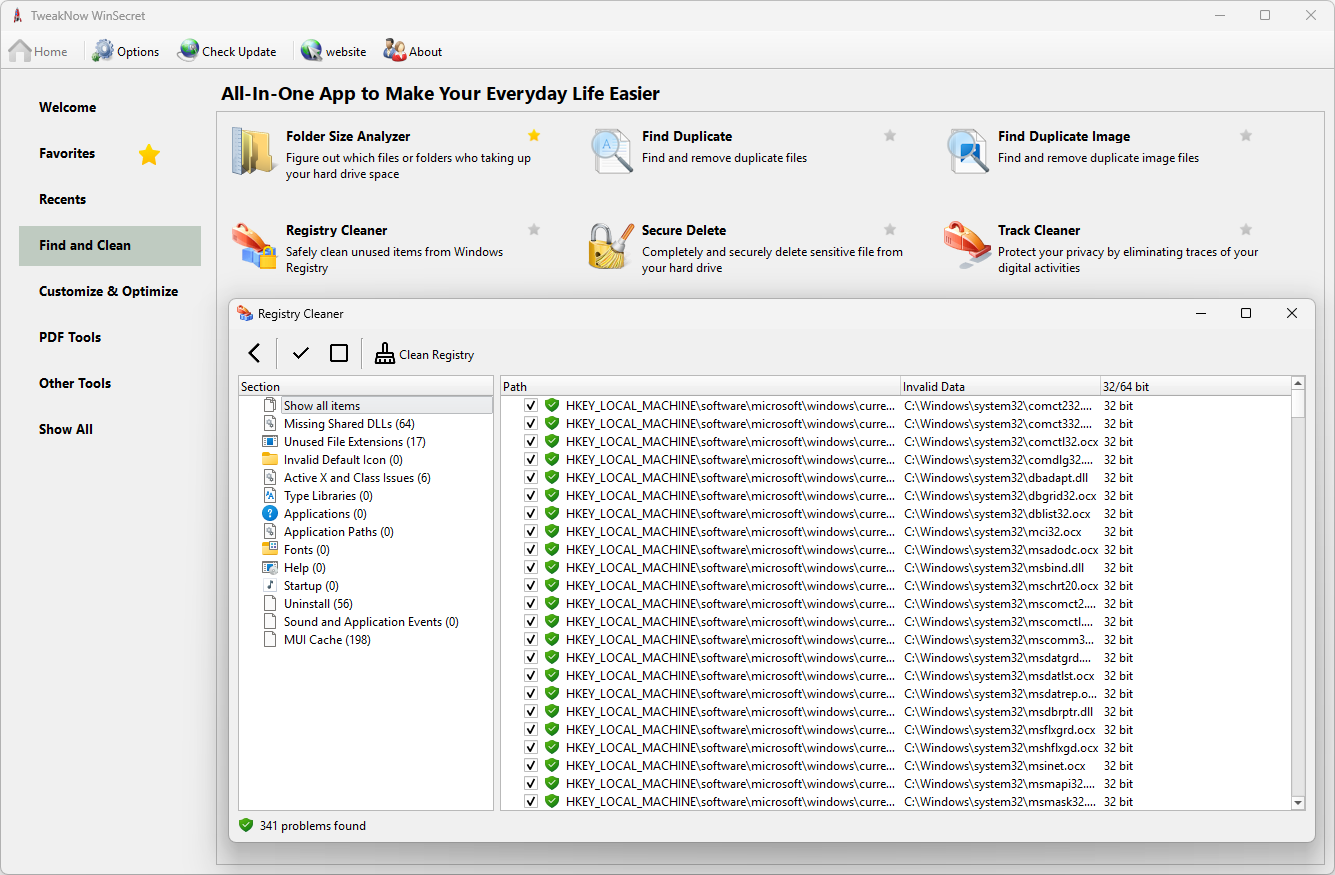The image size is (1335, 875).
Task: Unfavorite Folder Size Analyzer via yellow star
Action: click(x=534, y=136)
